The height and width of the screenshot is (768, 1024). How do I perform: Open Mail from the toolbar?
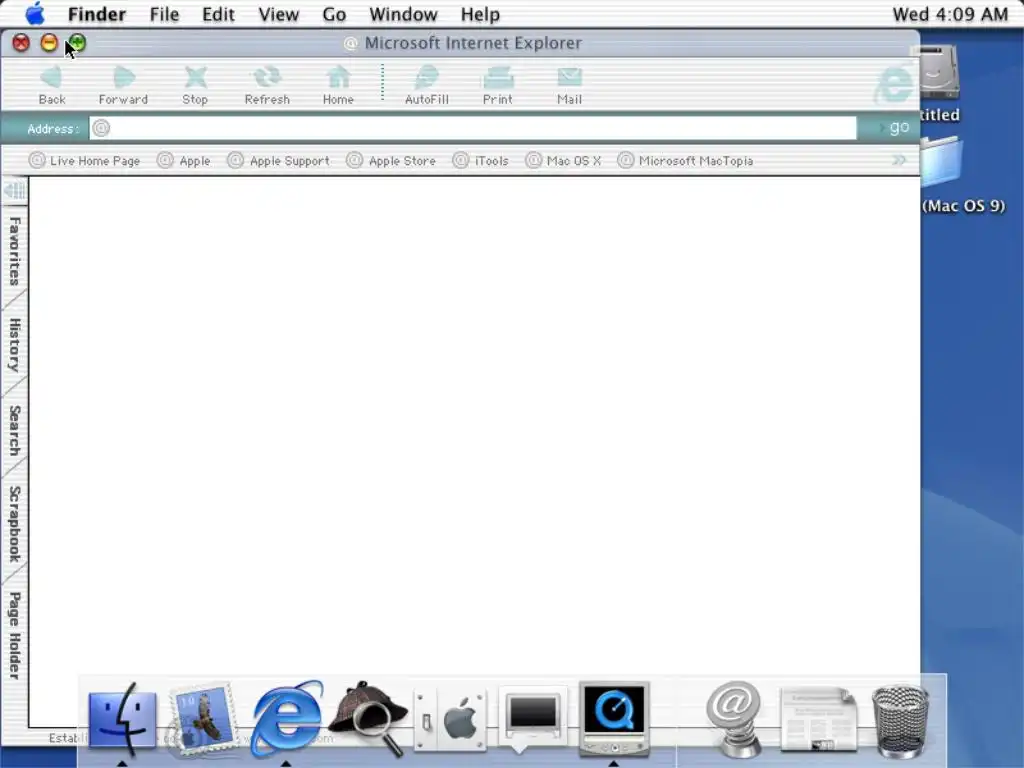coord(569,84)
